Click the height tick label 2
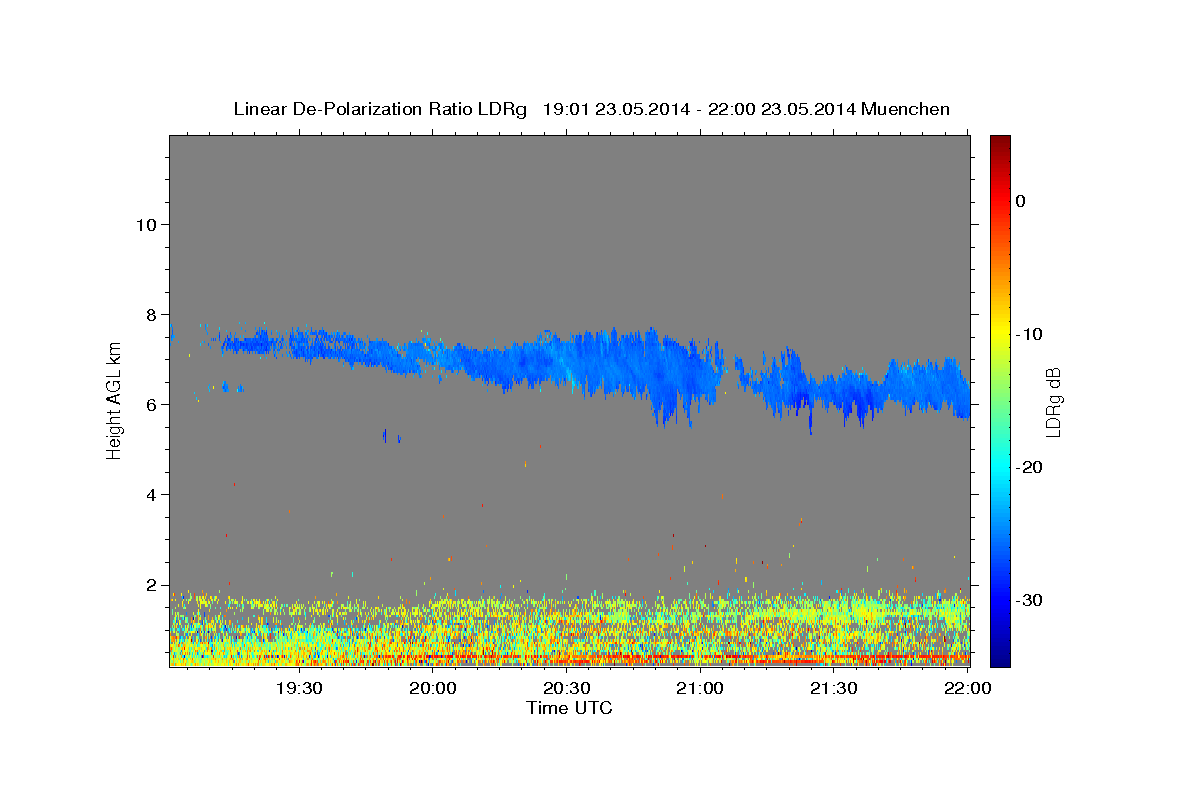This screenshot has height=800, width=1200. (x=152, y=585)
